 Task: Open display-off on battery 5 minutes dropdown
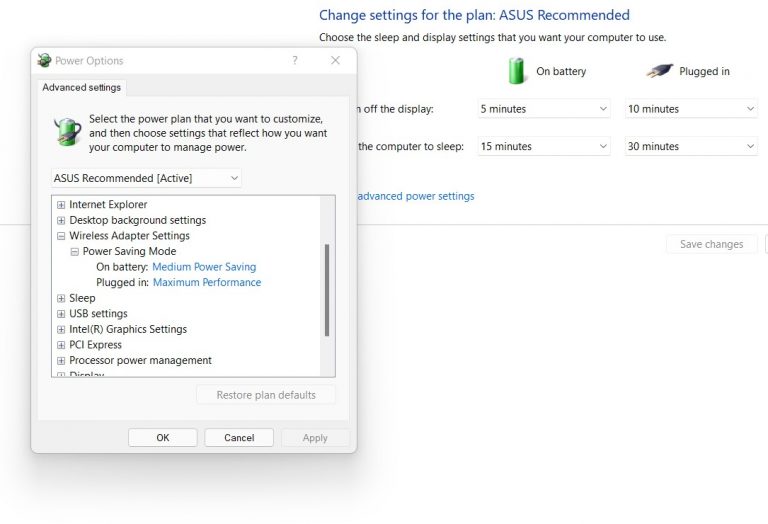543,109
